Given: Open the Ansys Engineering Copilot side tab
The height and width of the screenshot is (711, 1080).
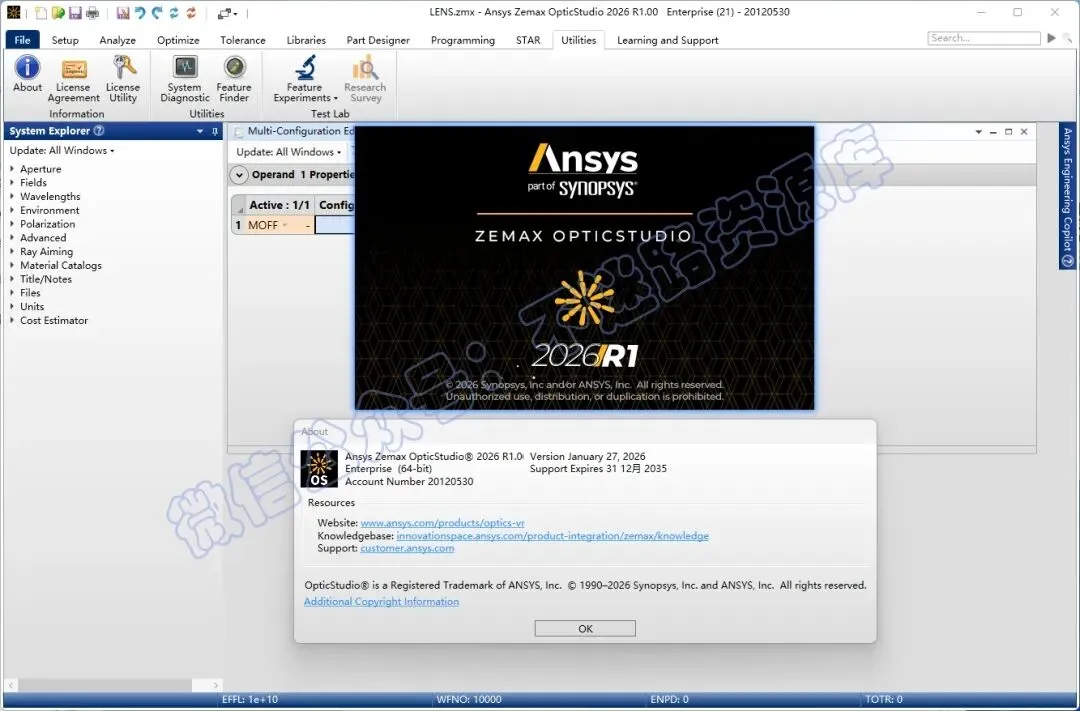Looking at the screenshot, I should coord(1068,196).
